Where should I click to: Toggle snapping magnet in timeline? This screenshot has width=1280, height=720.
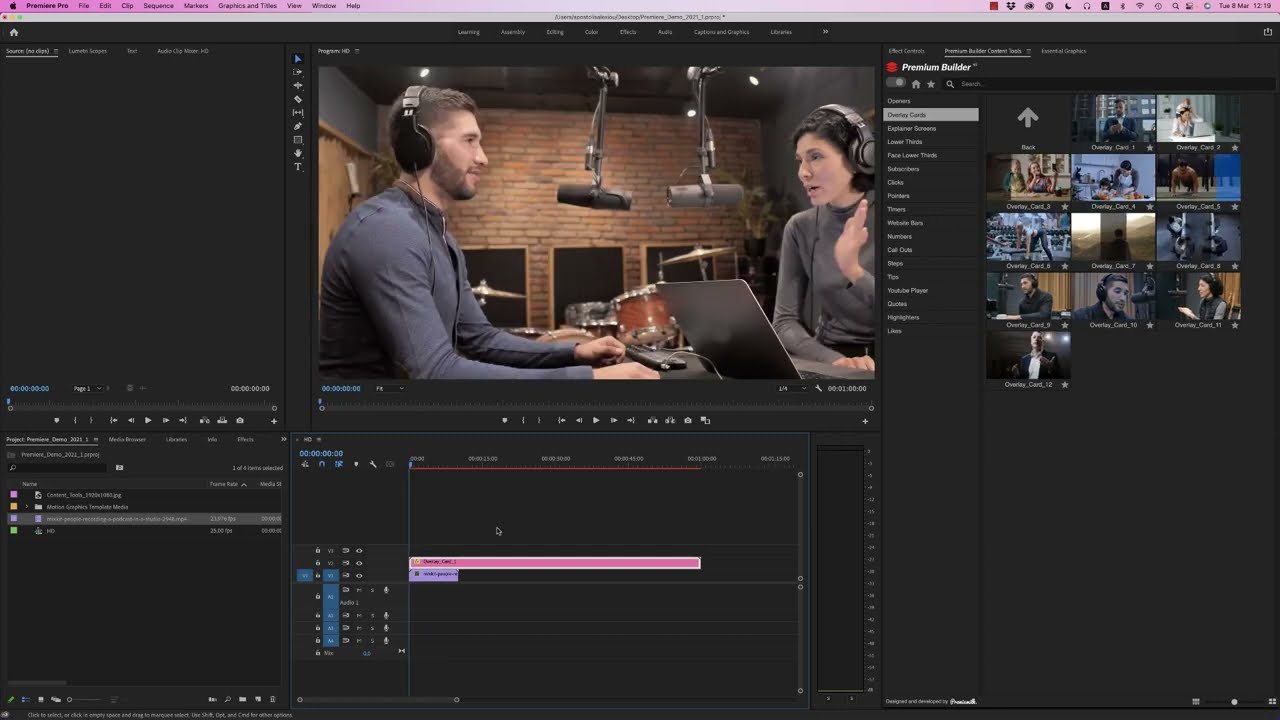pos(322,464)
